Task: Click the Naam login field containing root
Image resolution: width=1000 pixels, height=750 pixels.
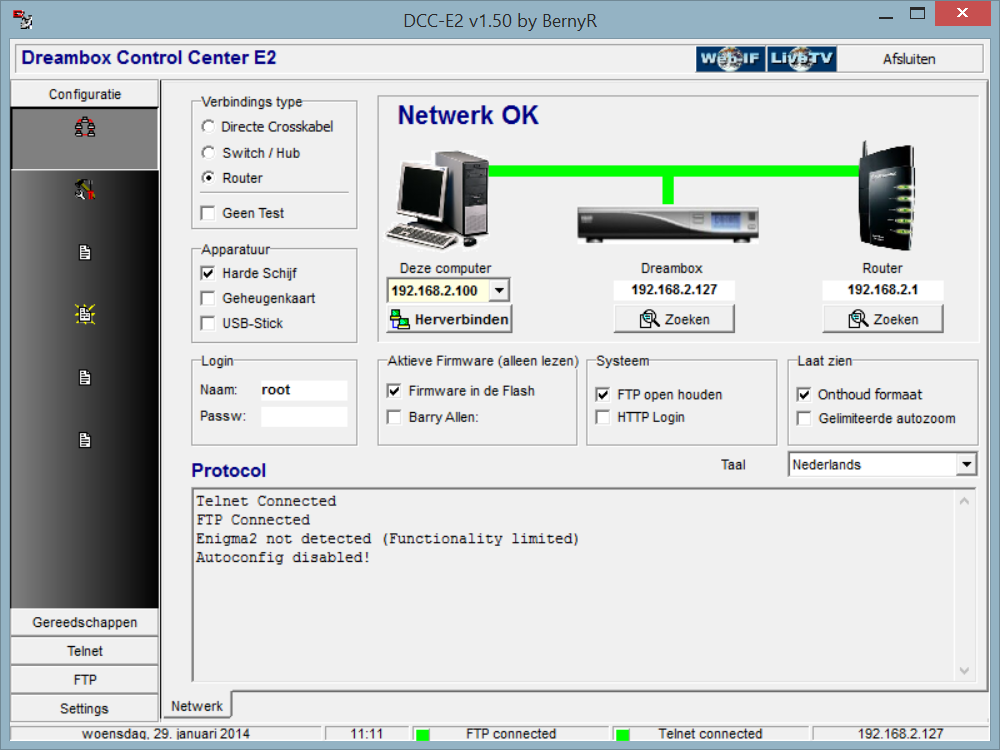Action: pos(304,390)
